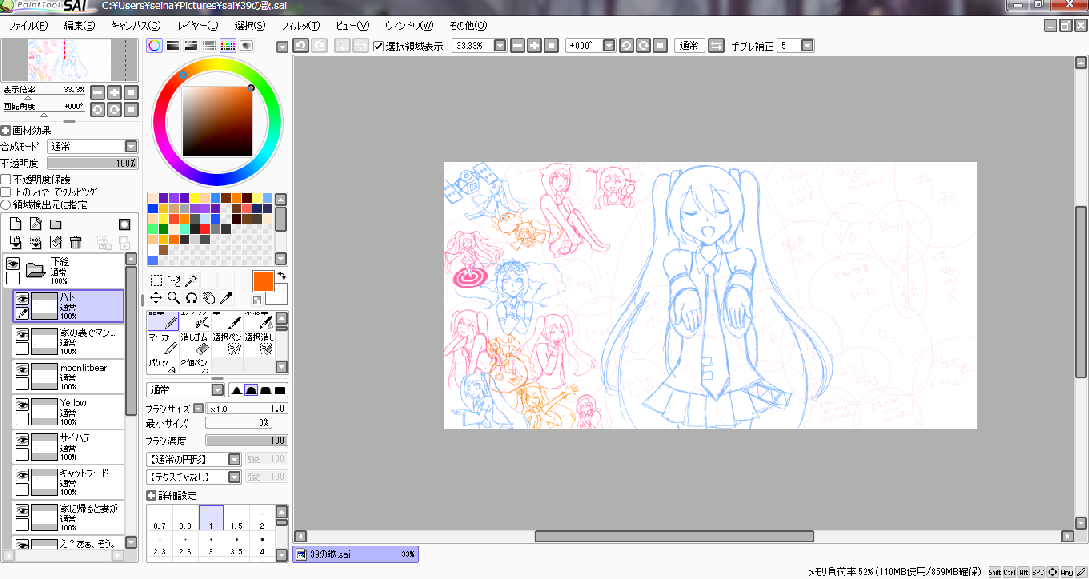1089x579 pixels.
Task: Open the 選択(S) menu
Action: 250,26
